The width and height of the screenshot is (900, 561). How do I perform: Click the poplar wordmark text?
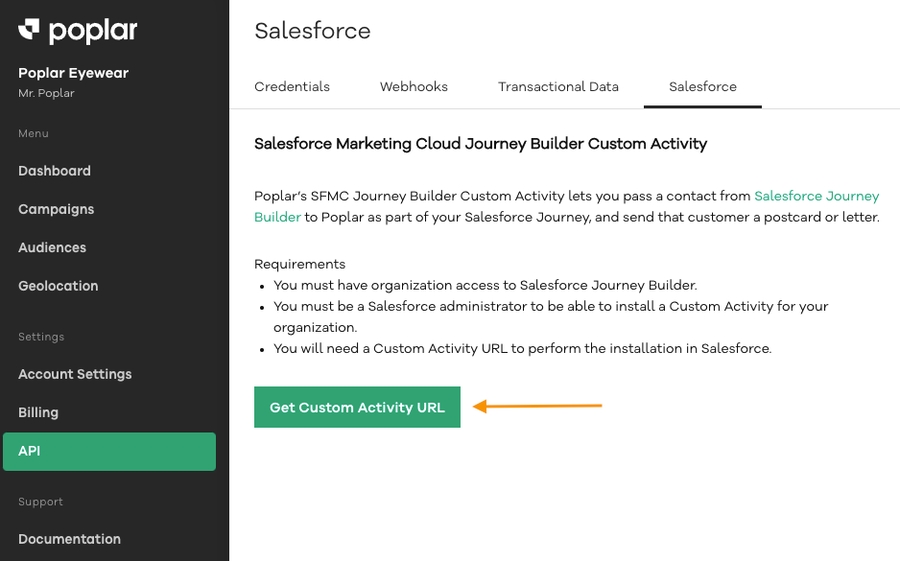click(93, 31)
